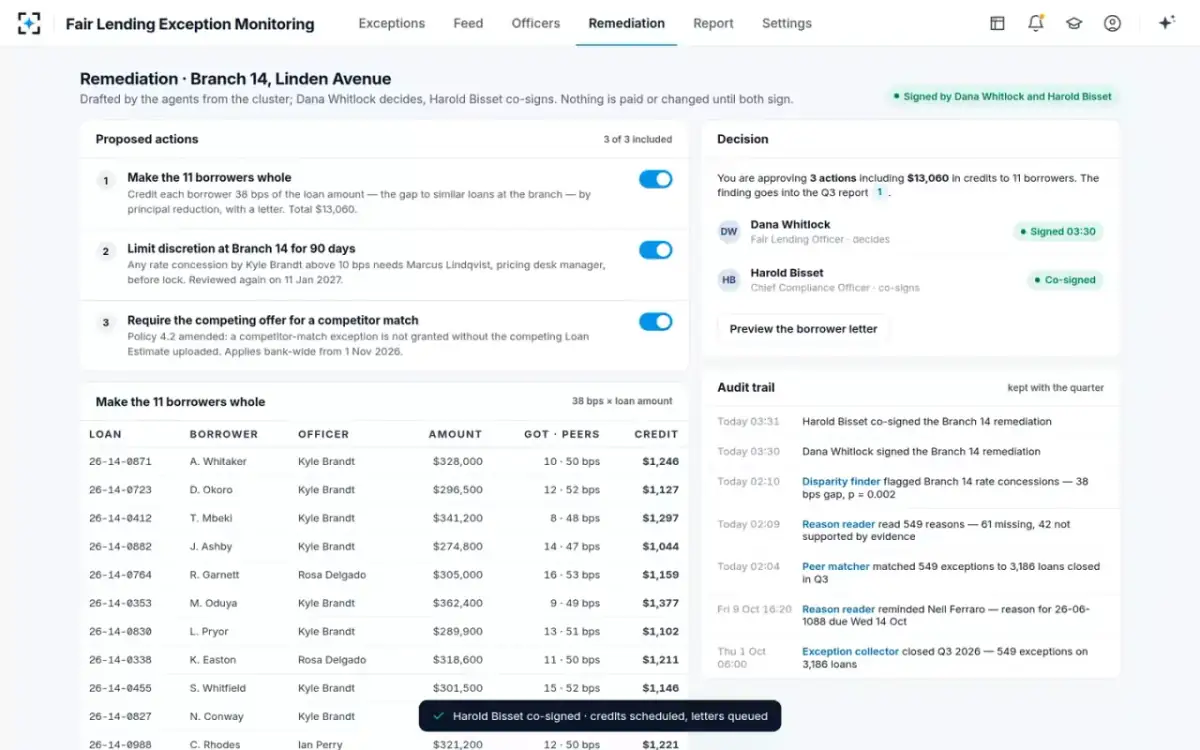Click Rosa Delgado in the R. Garnett row
The width and height of the screenshot is (1200, 750).
pos(332,575)
